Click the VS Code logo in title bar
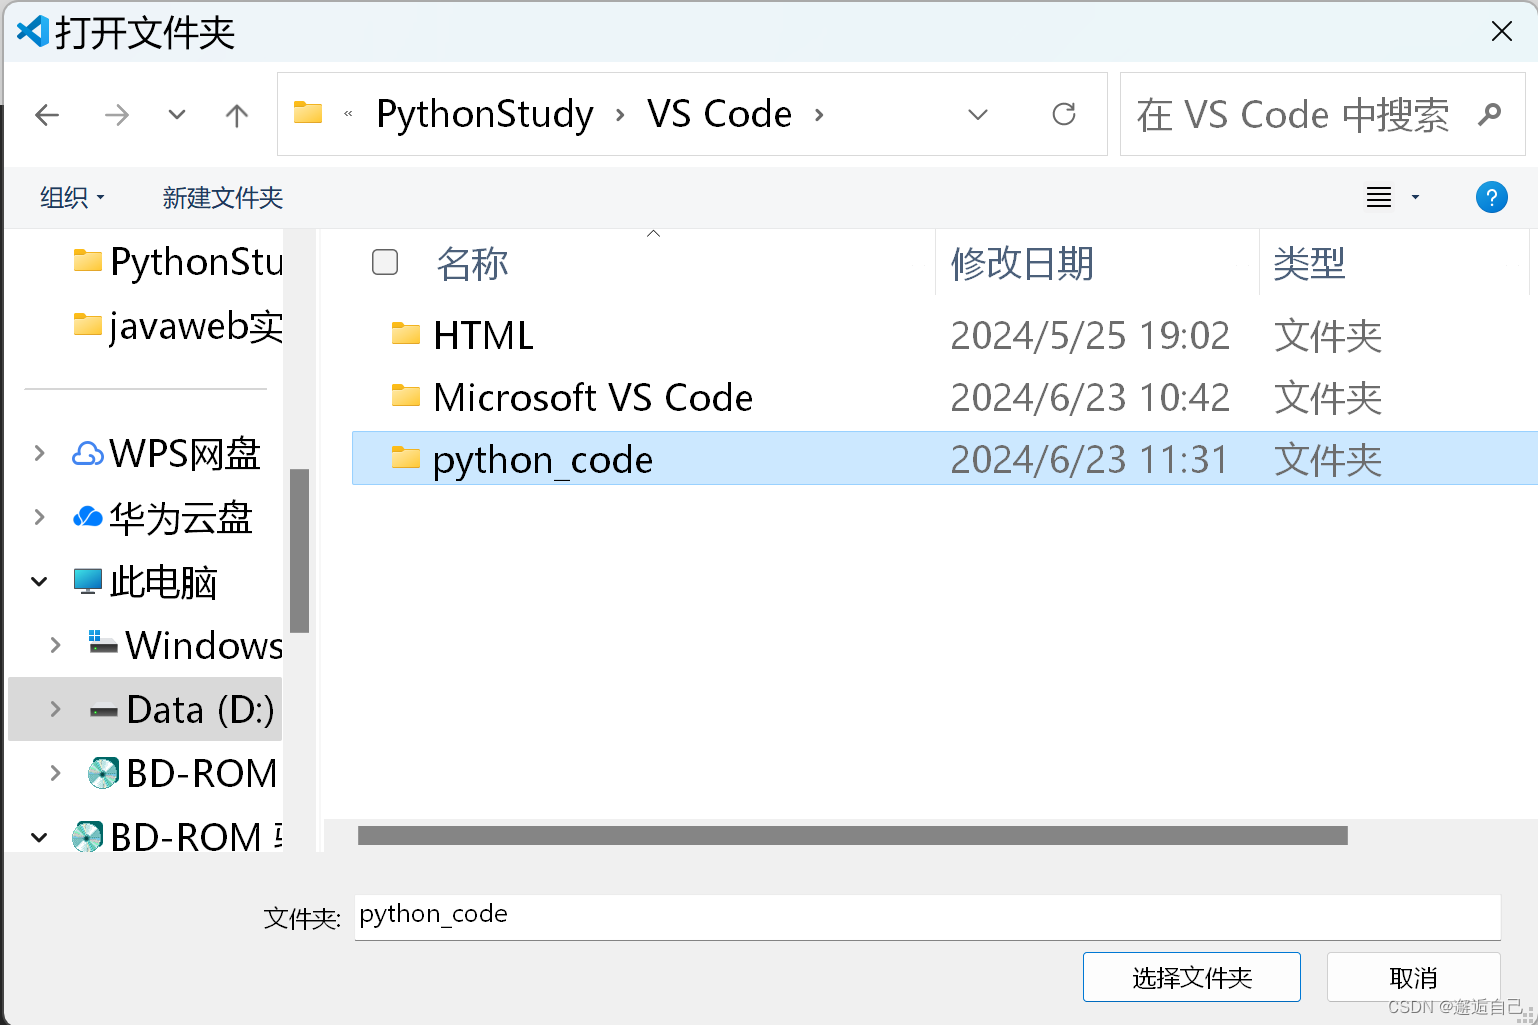The image size is (1538, 1025). [33, 32]
